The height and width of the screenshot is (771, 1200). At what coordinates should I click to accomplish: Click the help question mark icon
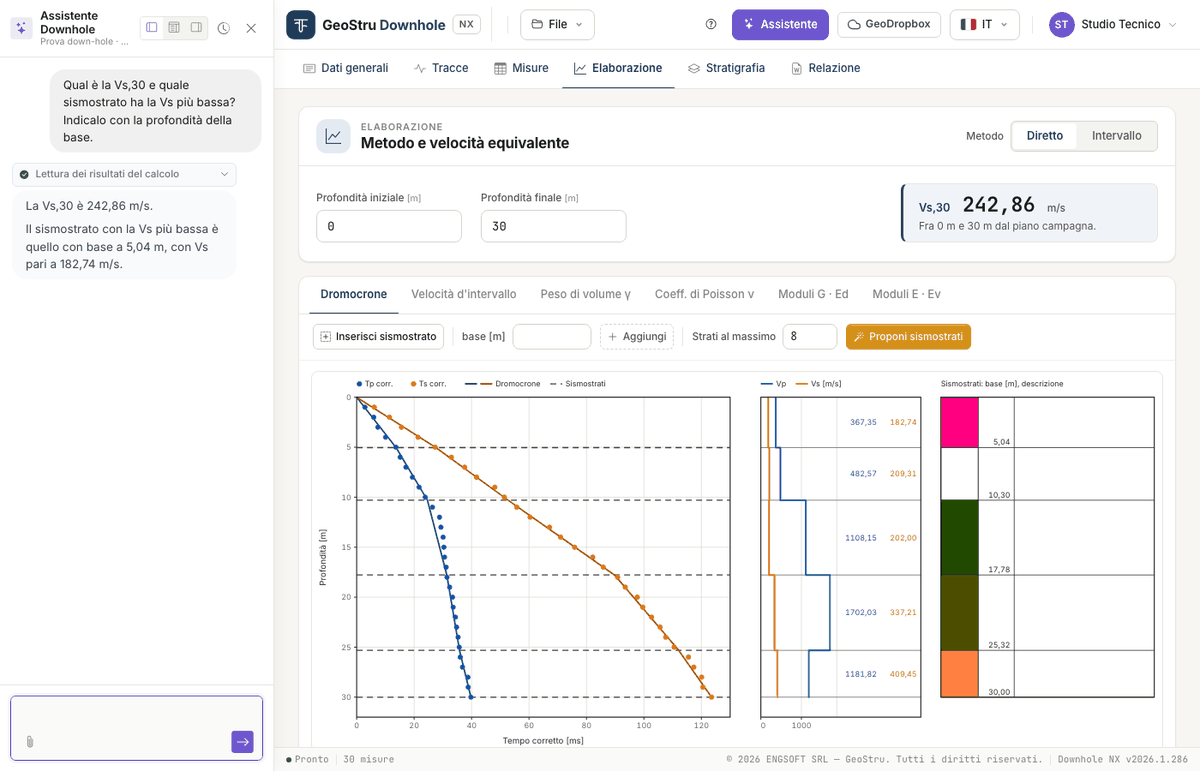click(711, 24)
